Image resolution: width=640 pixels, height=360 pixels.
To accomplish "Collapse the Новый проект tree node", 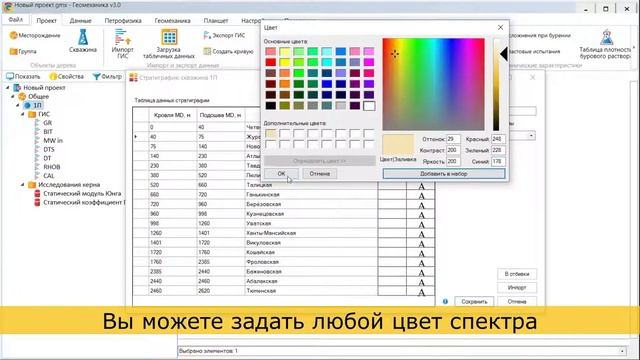I will (8, 87).
